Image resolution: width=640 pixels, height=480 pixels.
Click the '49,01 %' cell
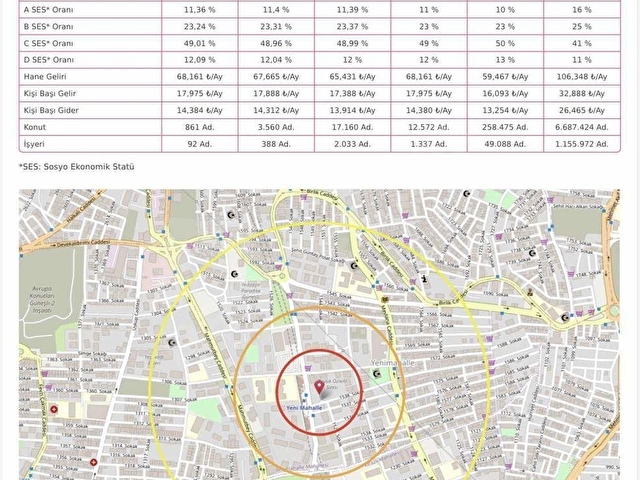(x=200, y=43)
